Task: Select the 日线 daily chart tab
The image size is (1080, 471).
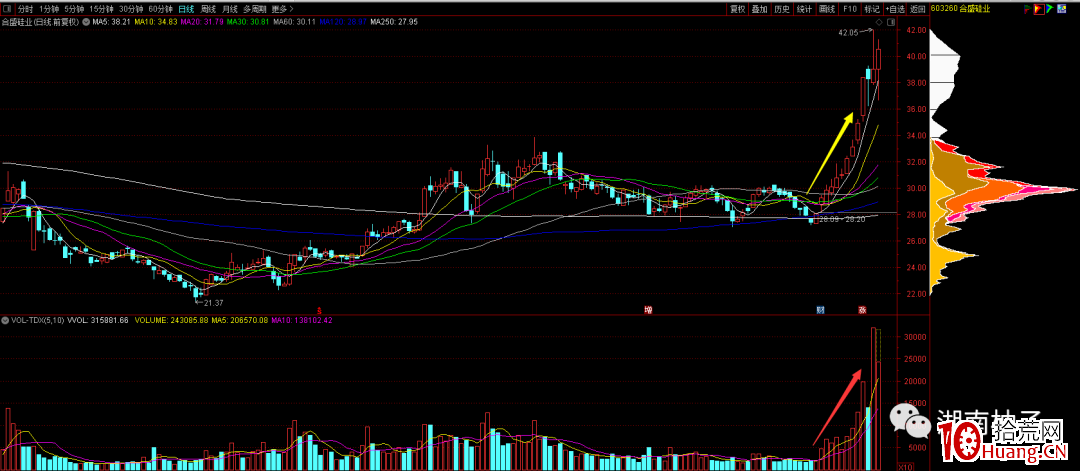Action: 186,9
